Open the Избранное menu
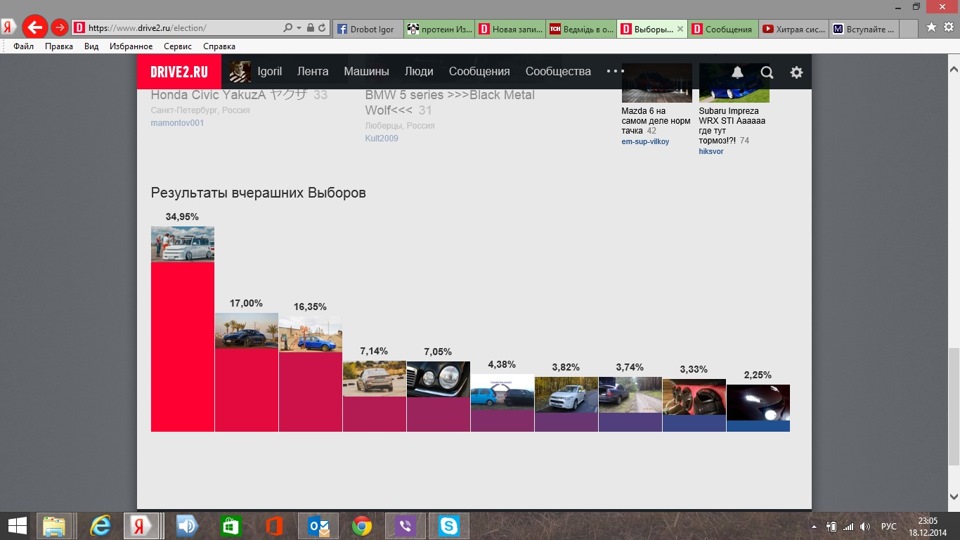Image resolution: width=960 pixels, height=540 pixels. click(131, 46)
